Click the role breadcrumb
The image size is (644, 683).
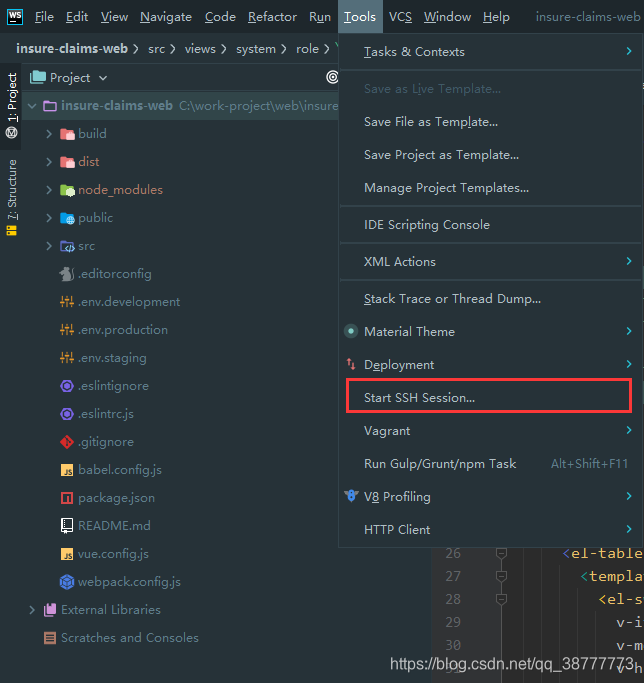click(x=307, y=49)
